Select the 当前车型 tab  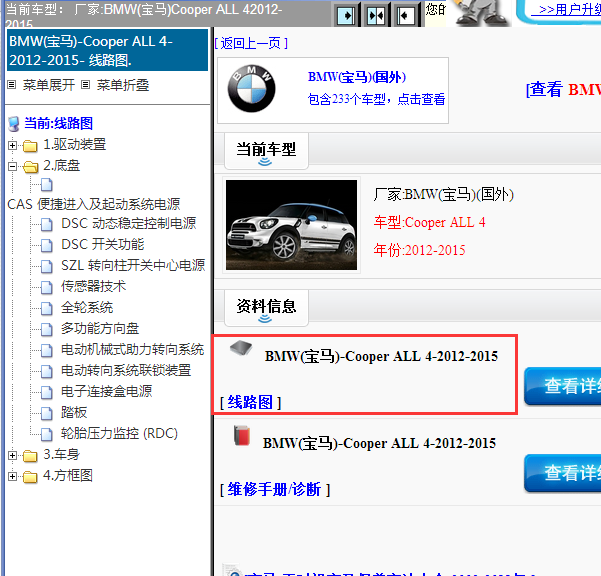point(266,151)
